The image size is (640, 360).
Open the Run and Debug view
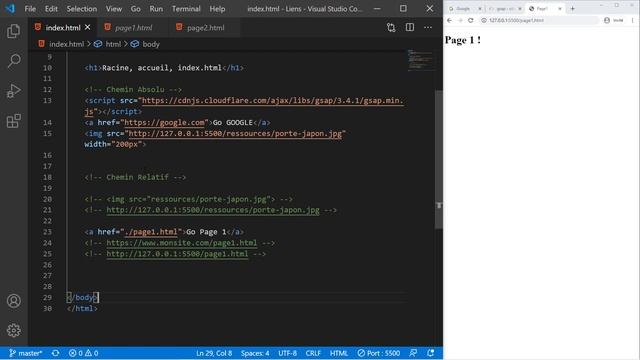click(13, 91)
